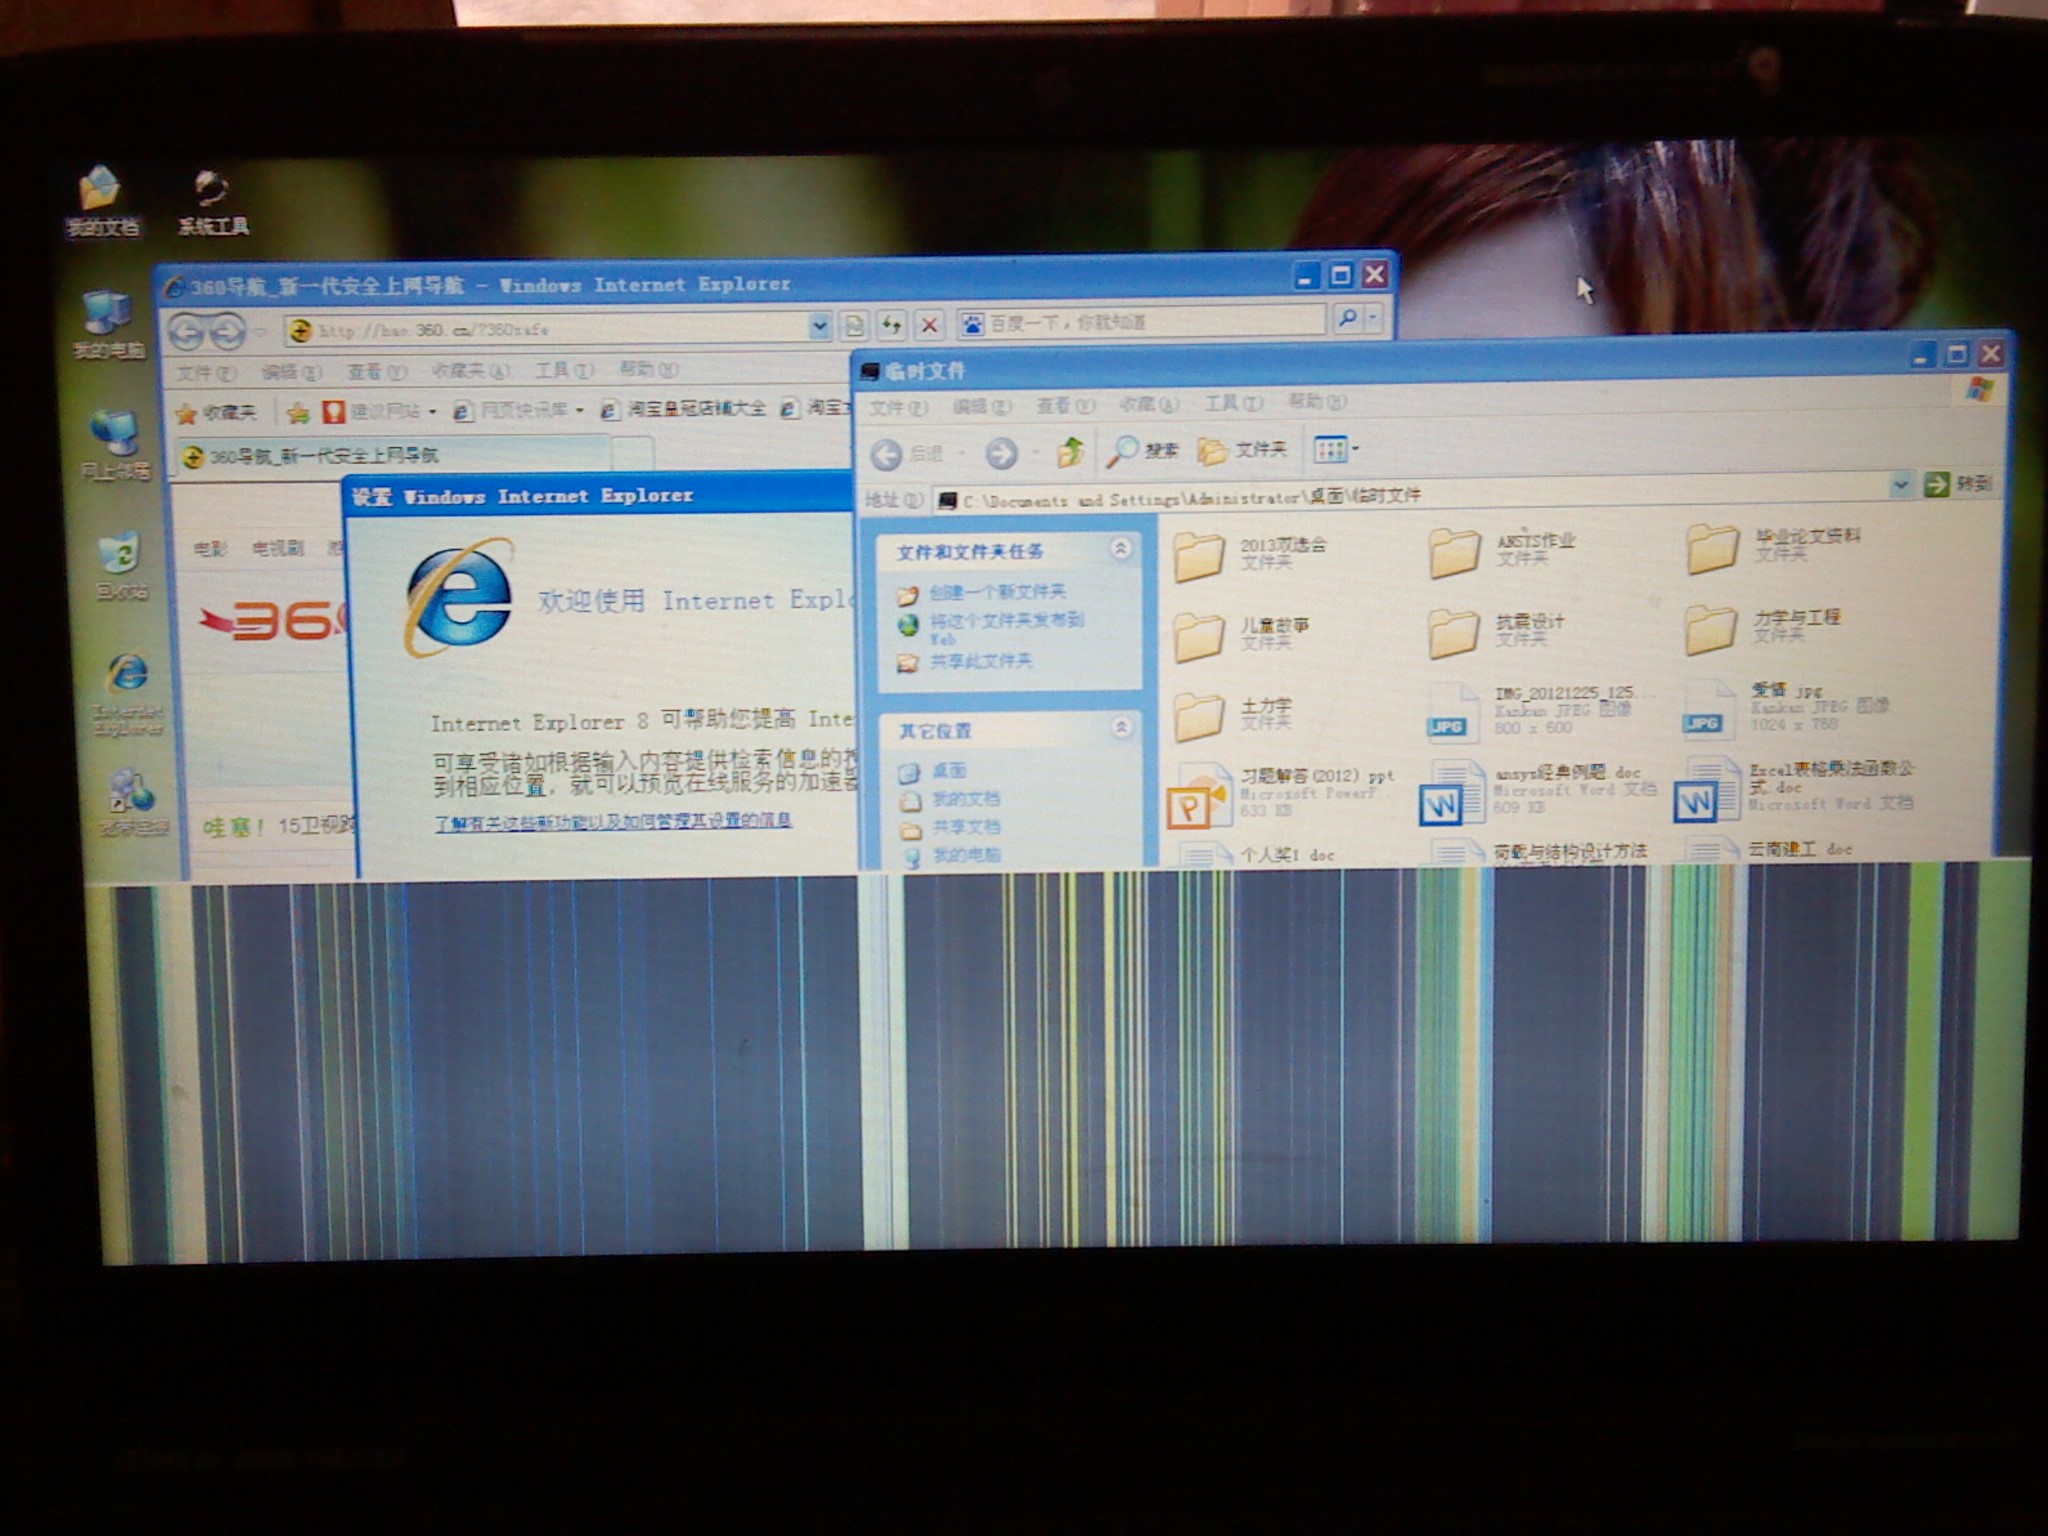Click IE compatibility view icon

(853, 325)
